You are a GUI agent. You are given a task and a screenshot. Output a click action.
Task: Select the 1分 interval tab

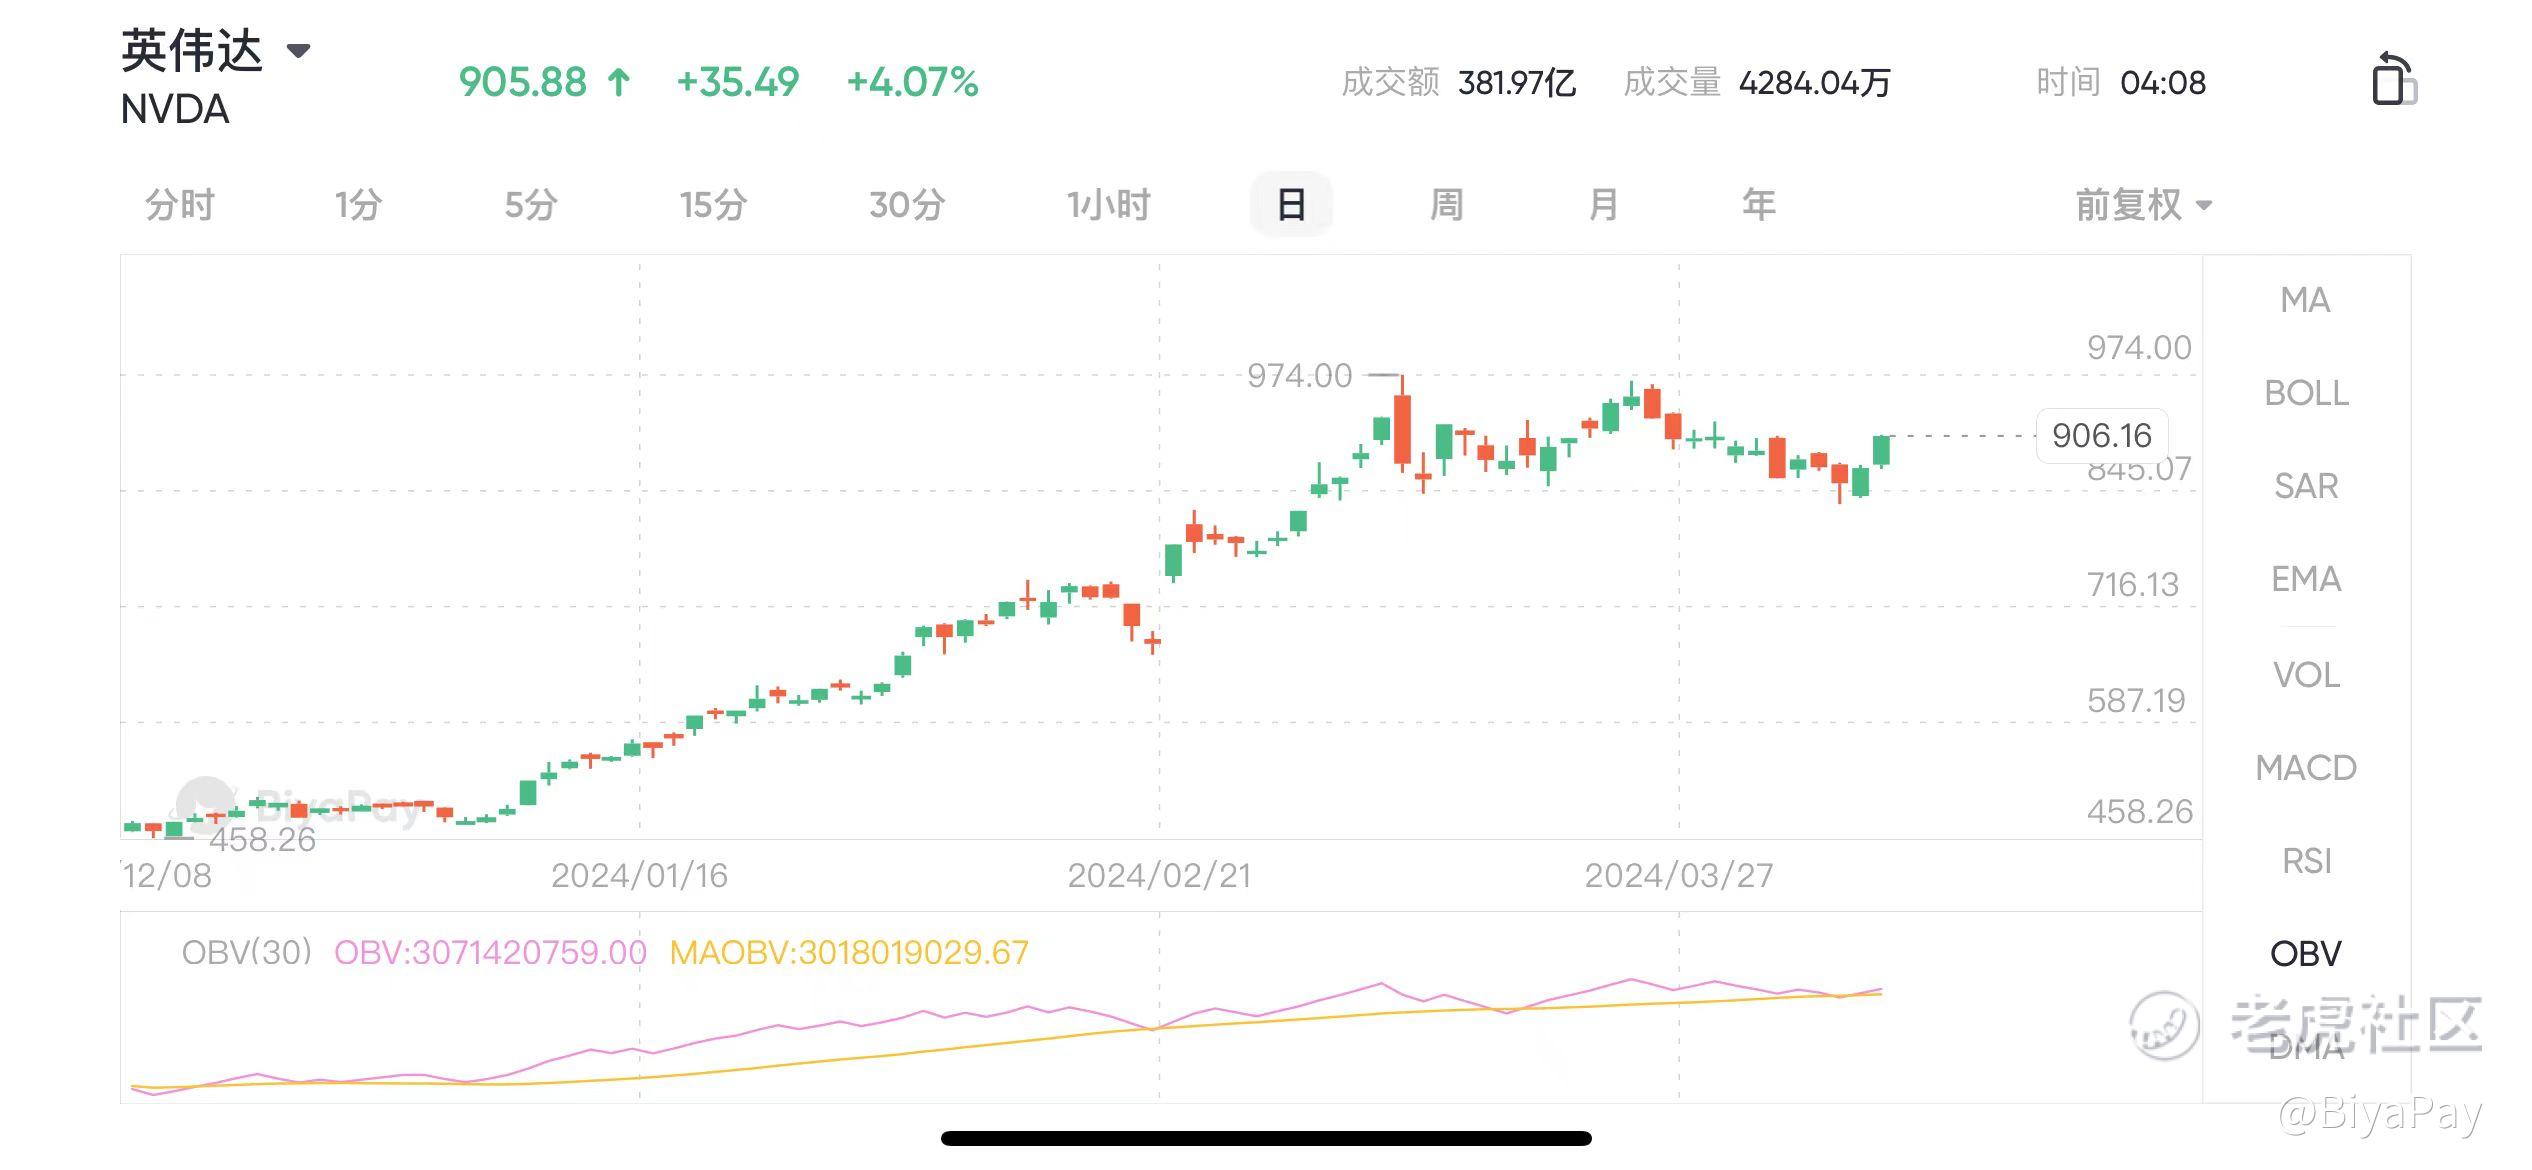click(x=358, y=205)
